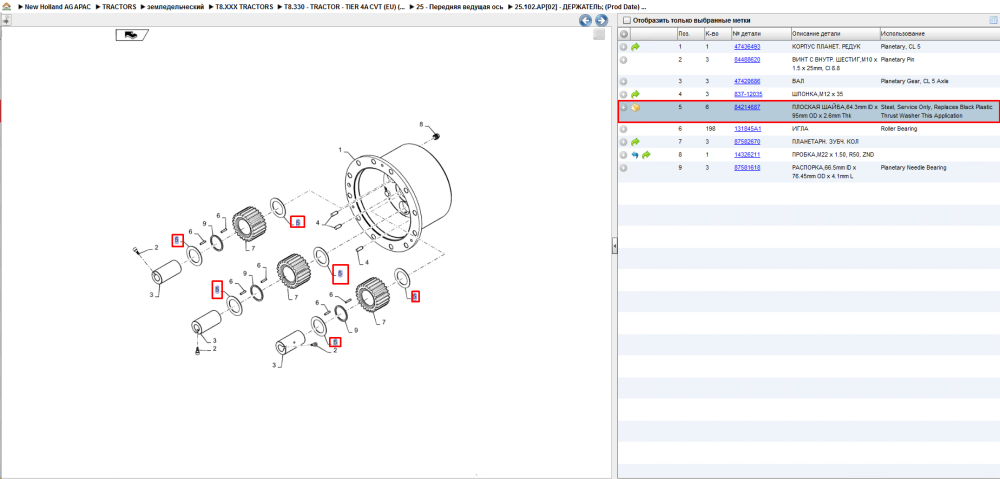This screenshot has height=479, width=1000.
Task: Open part number link 837-12035
Action: [747, 94]
